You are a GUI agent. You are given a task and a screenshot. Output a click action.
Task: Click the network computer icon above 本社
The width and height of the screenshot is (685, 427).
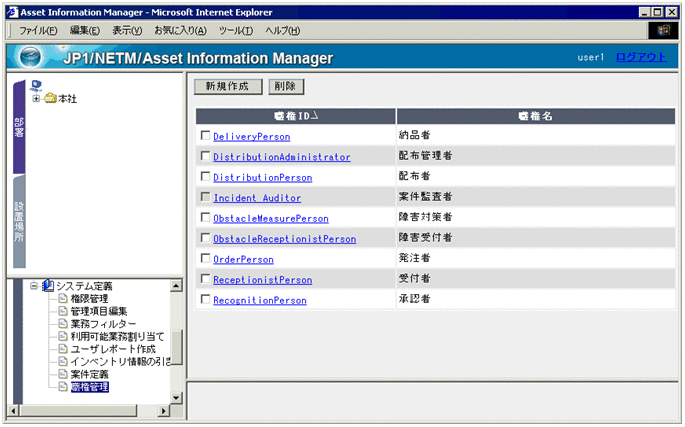click(x=36, y=85)
